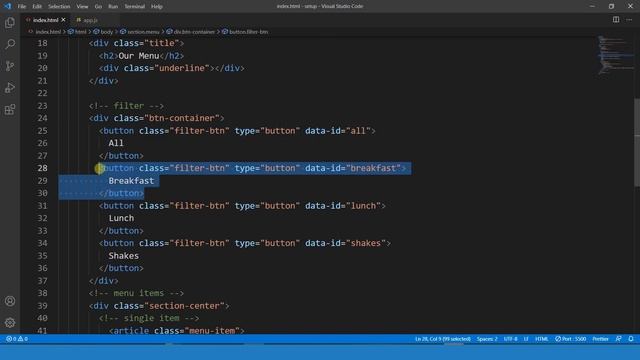
Task: Click Port : 5500 Live Server entry
Action: 570,339
